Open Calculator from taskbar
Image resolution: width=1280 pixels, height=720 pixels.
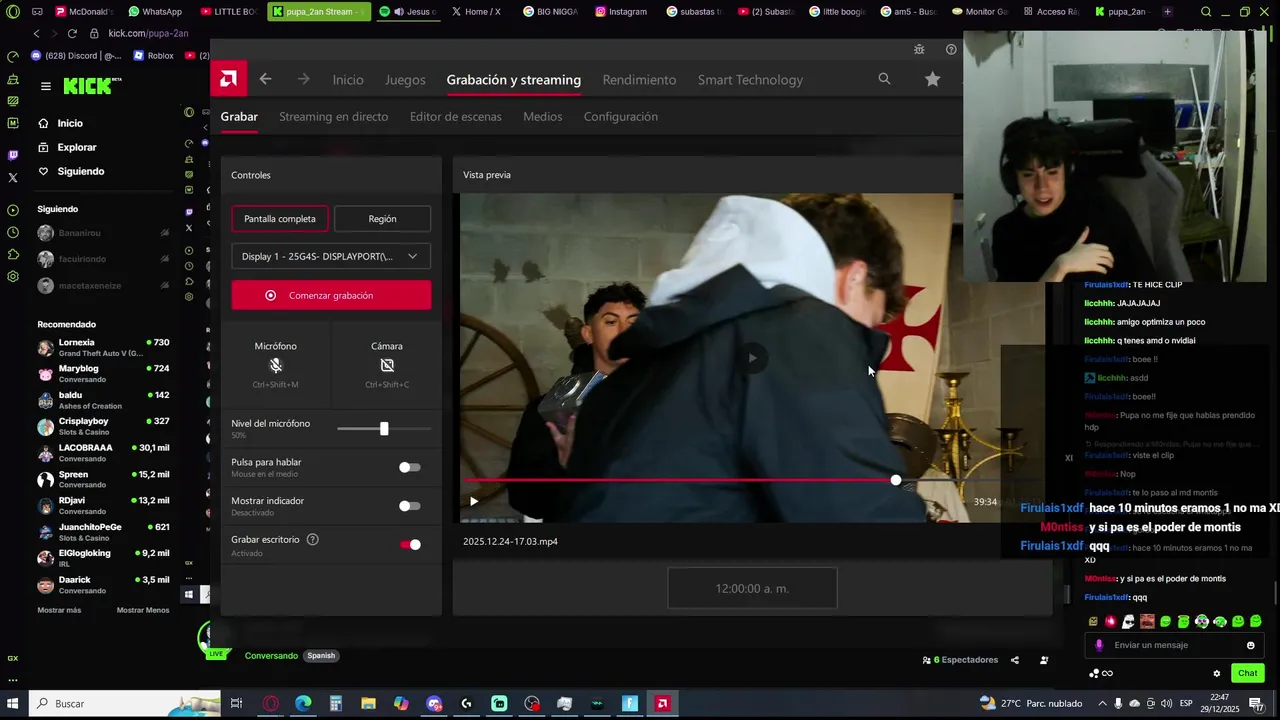pyautogui.click(x=336, y=704)
